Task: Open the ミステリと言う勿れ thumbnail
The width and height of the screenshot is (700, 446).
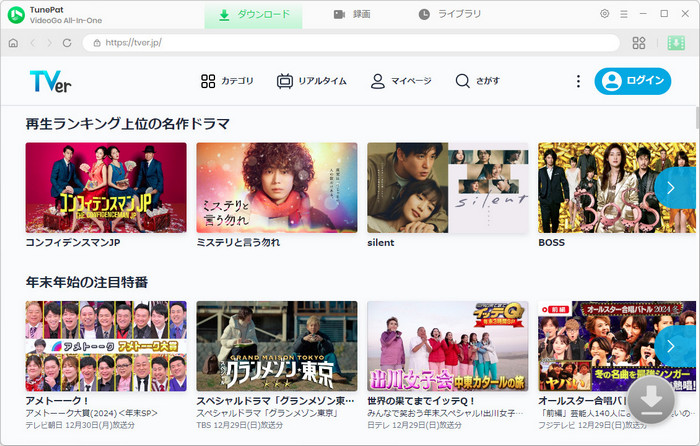Action: click(x=277, y=188)
